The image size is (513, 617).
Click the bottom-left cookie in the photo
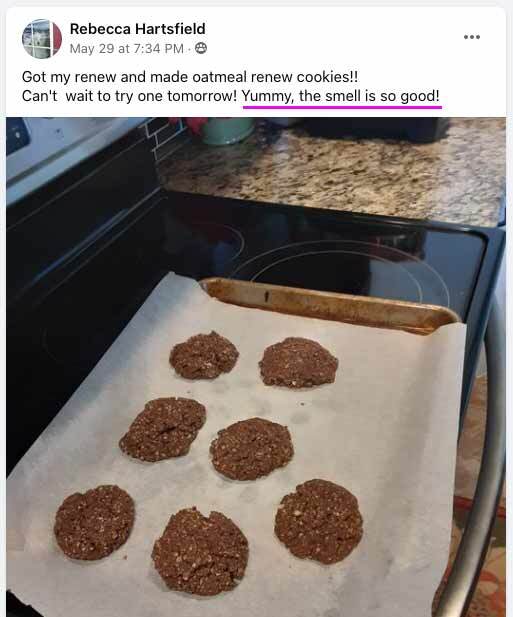(x=95, y=523)
